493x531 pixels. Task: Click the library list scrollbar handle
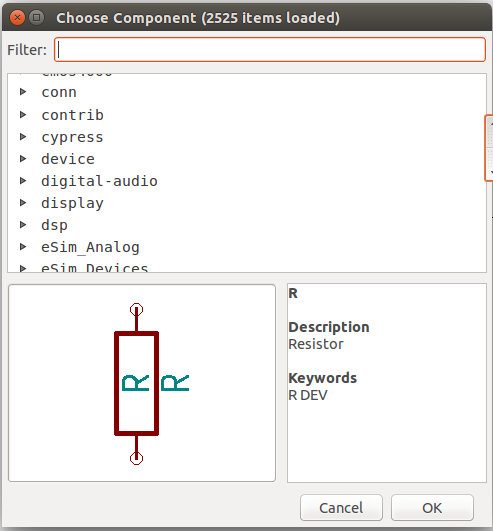tap(489, 148)
